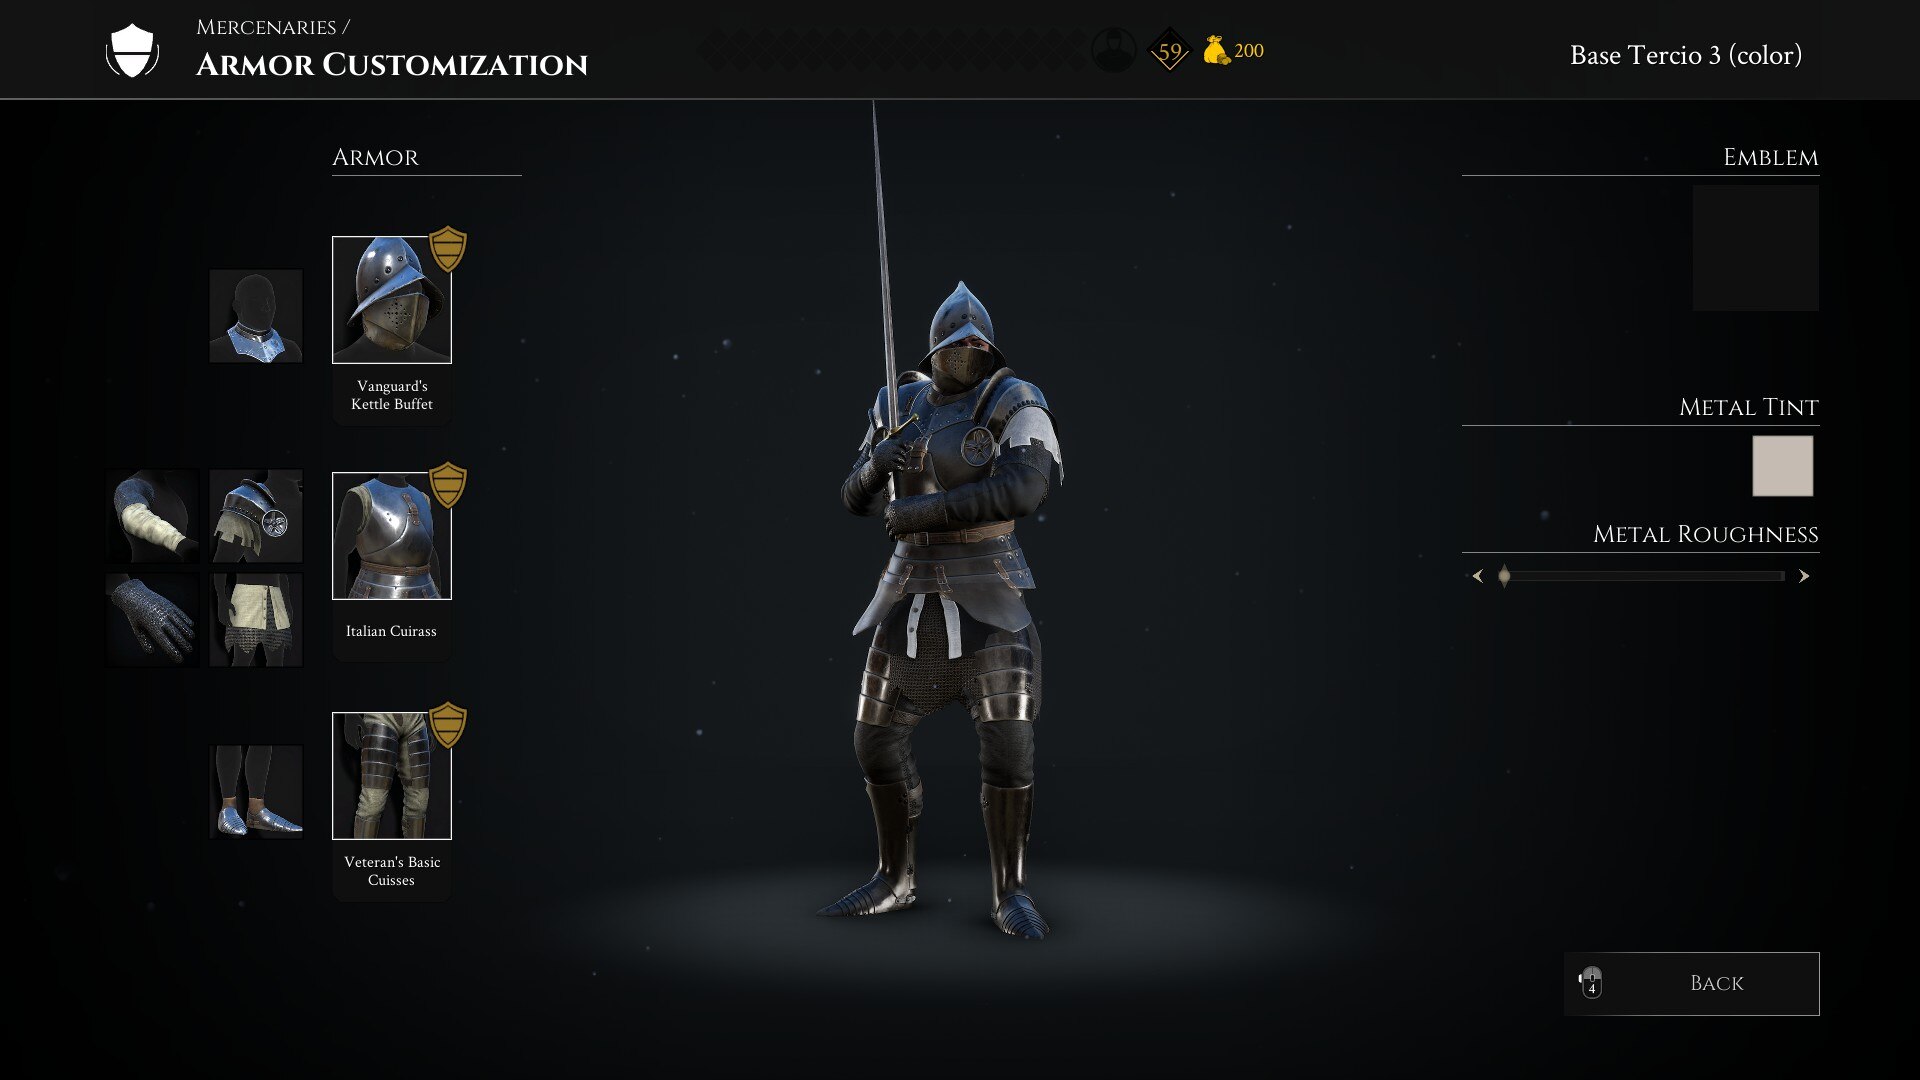Open the Veteran's Basic Cuisses leg item

392,776
